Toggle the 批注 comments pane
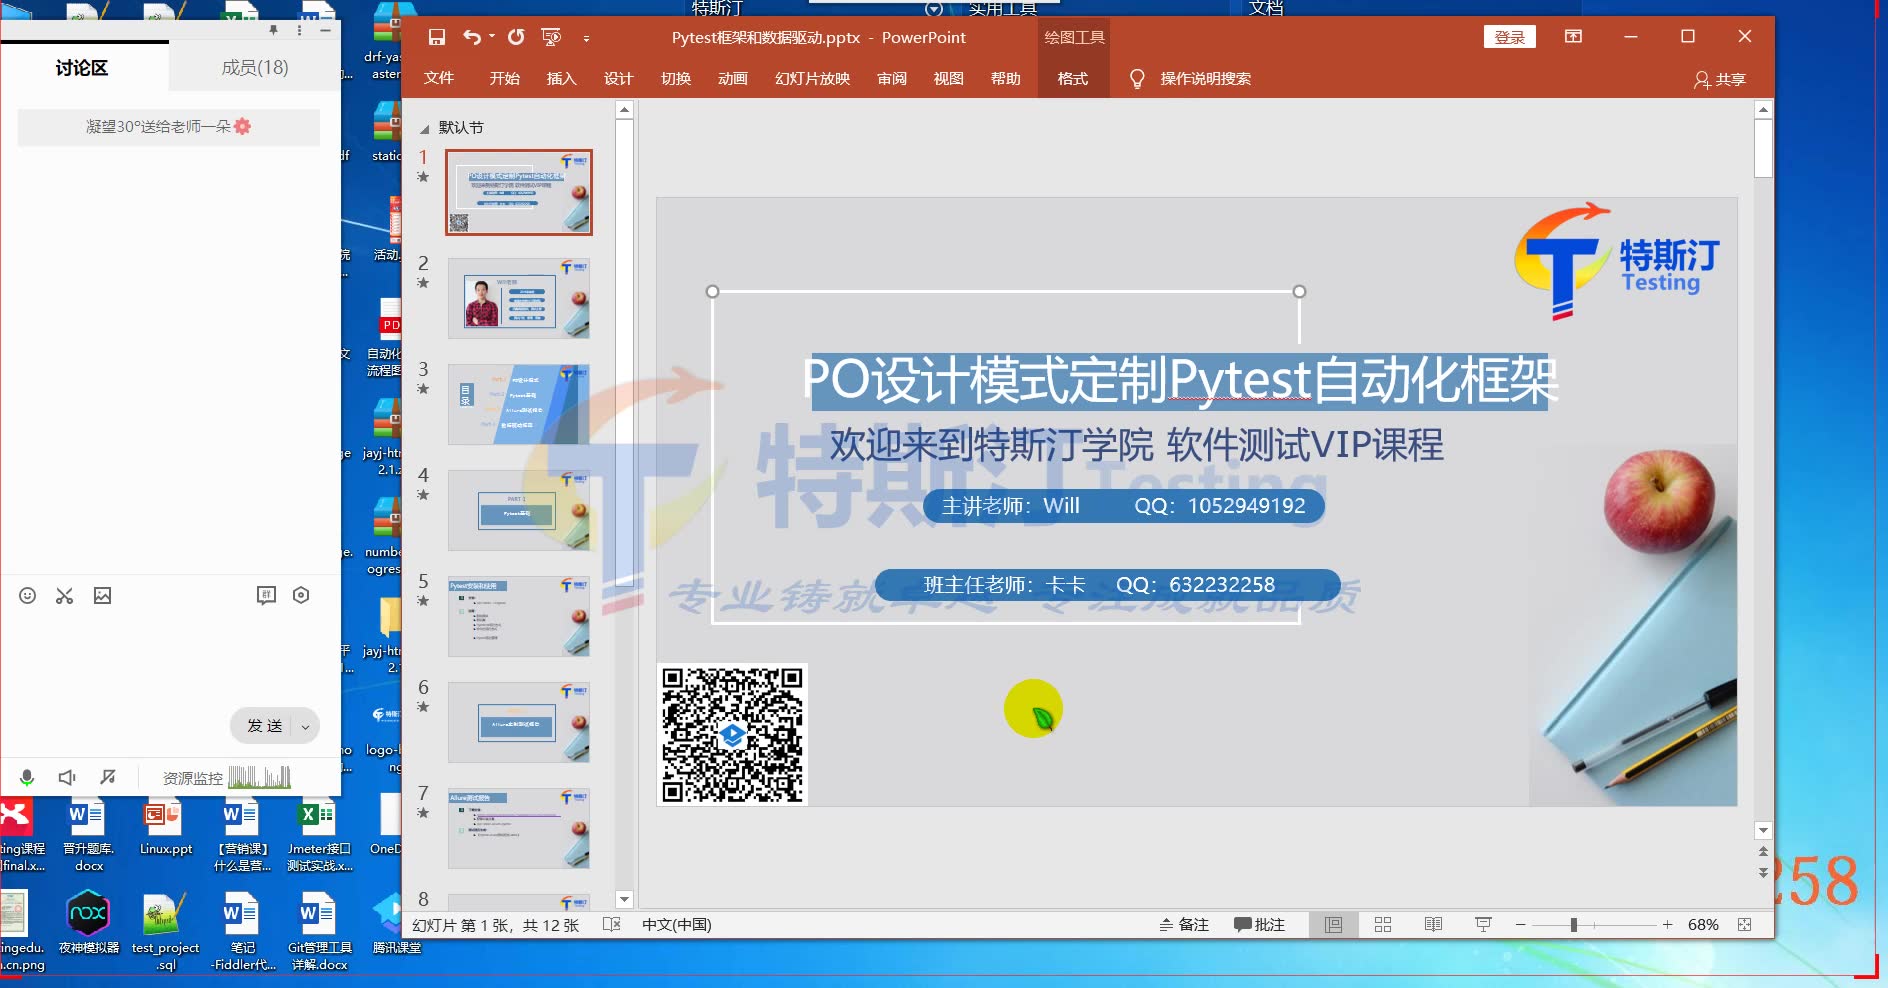 click(x=1259, y=924)
